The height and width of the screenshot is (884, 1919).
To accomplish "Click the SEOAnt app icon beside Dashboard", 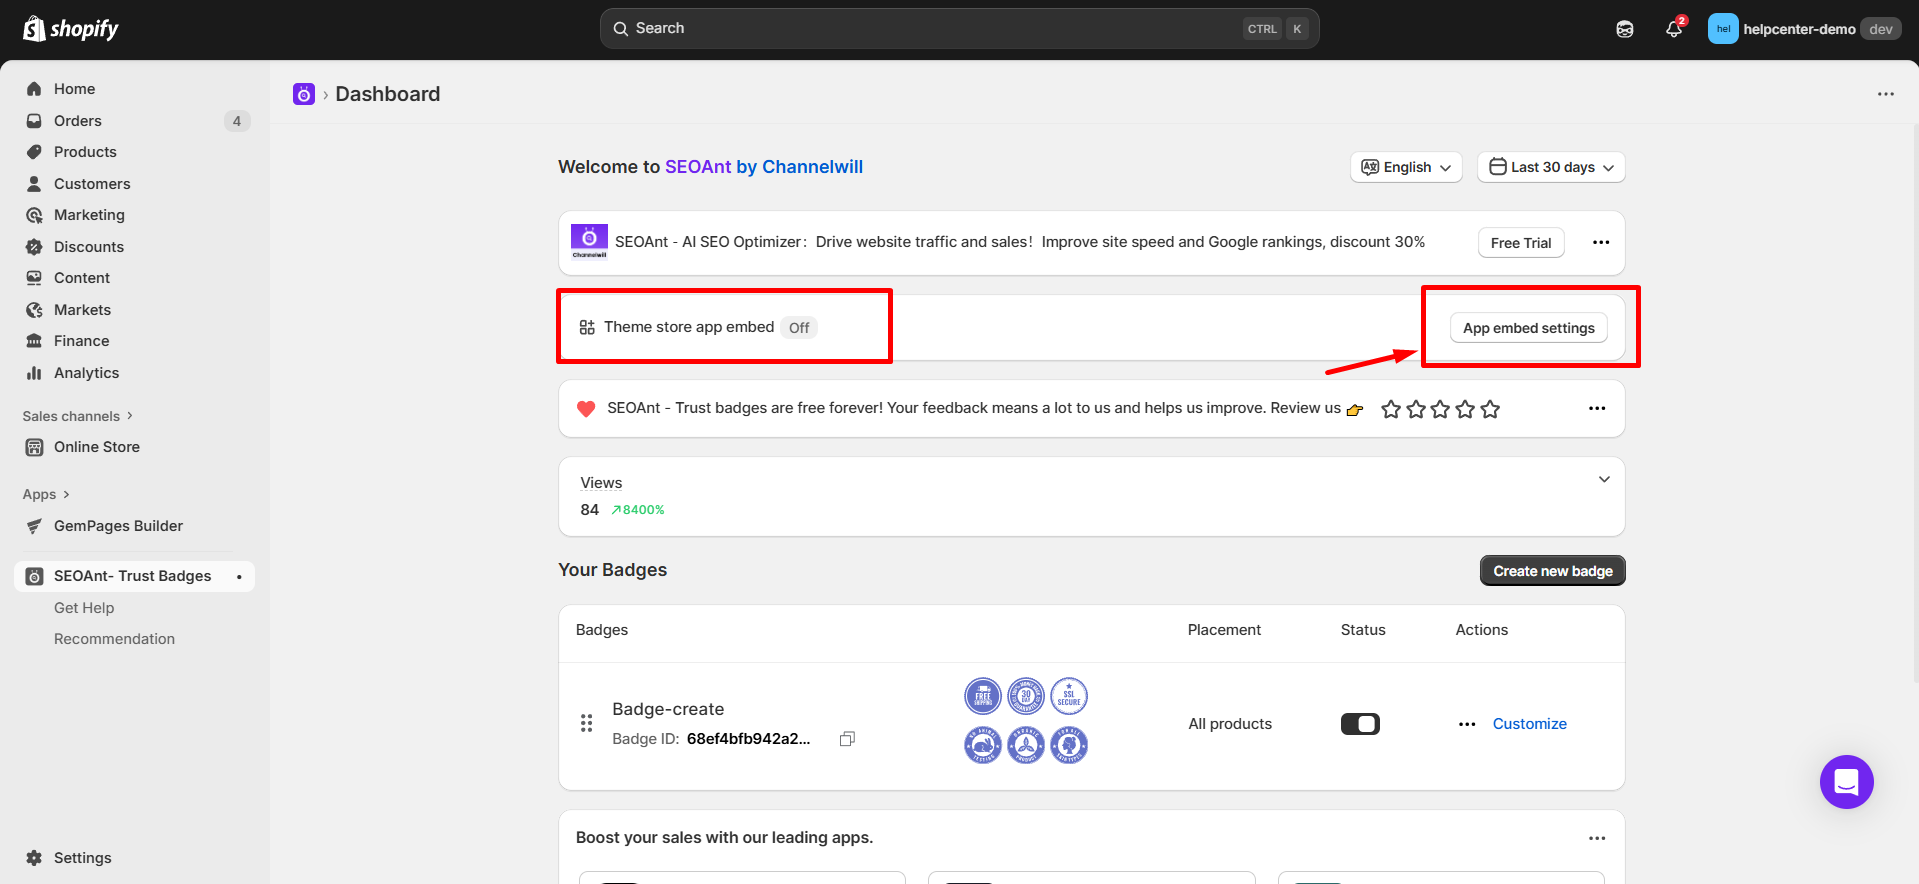I will pyautogui.click(x=304, y=94).
